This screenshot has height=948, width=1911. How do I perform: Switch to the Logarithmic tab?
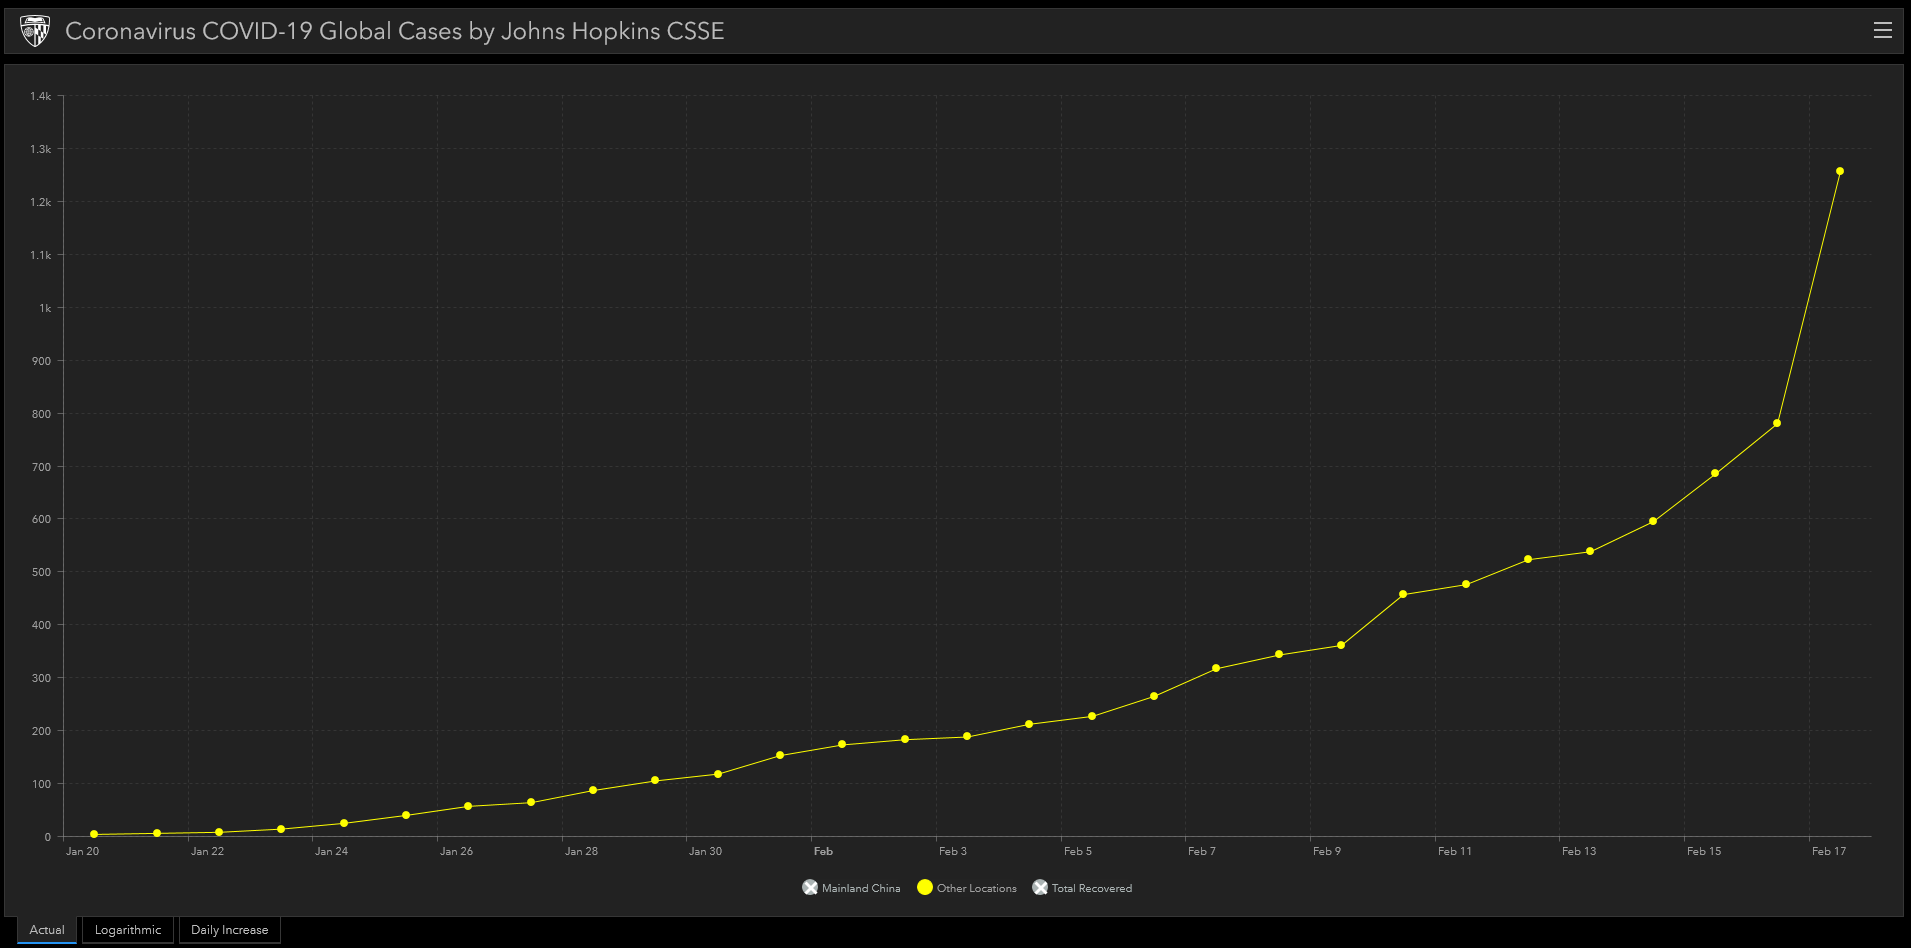128,930
